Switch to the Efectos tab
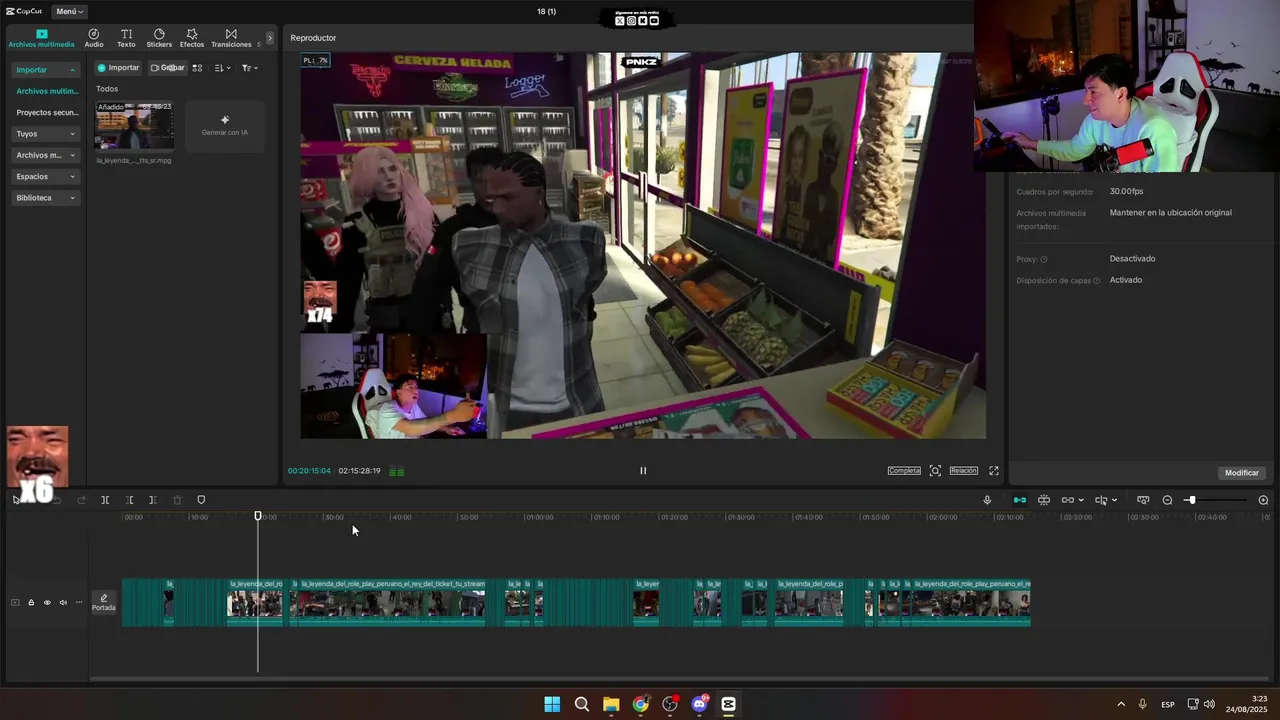Viewport: 1280px width, 720px height. [192, 38]
